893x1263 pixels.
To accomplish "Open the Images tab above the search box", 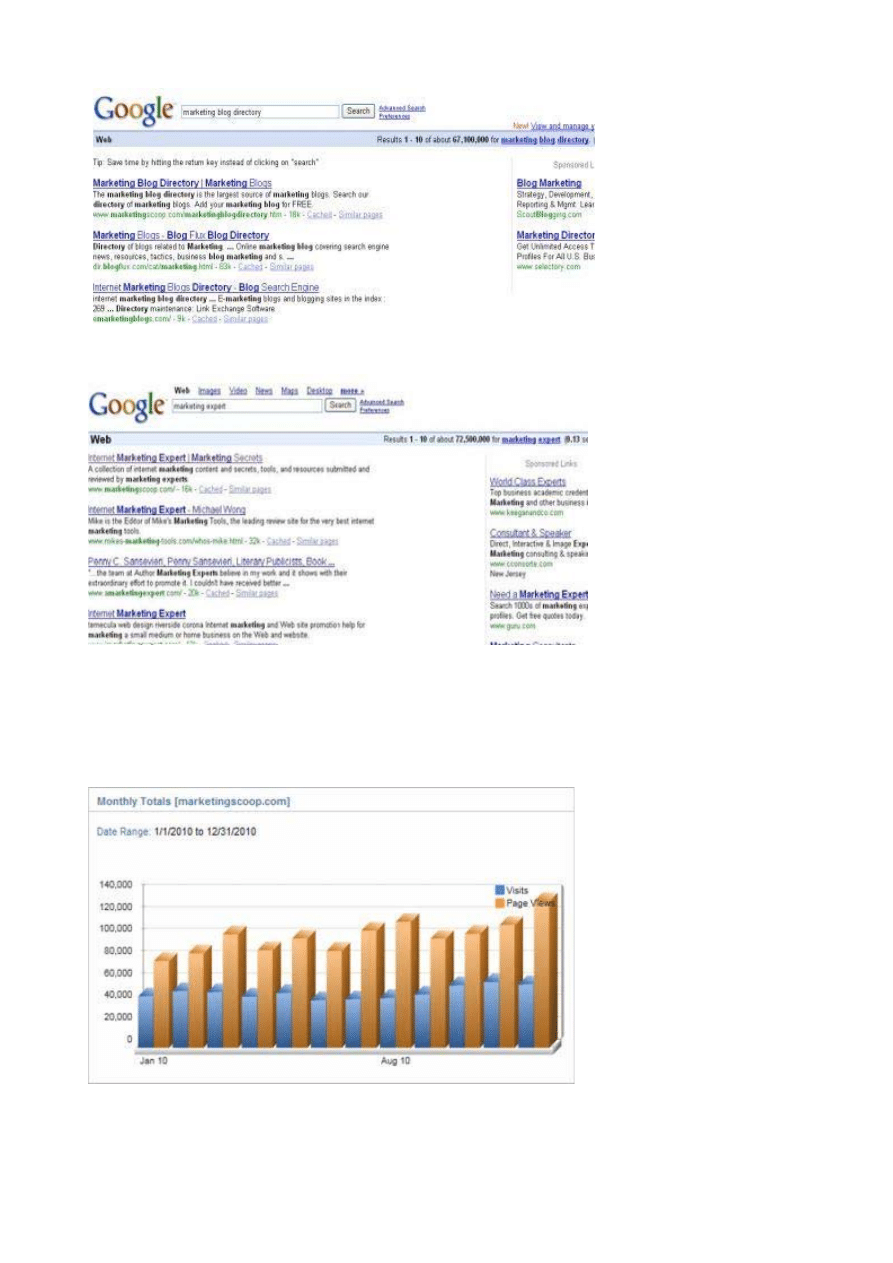I will tap(209, 391).
